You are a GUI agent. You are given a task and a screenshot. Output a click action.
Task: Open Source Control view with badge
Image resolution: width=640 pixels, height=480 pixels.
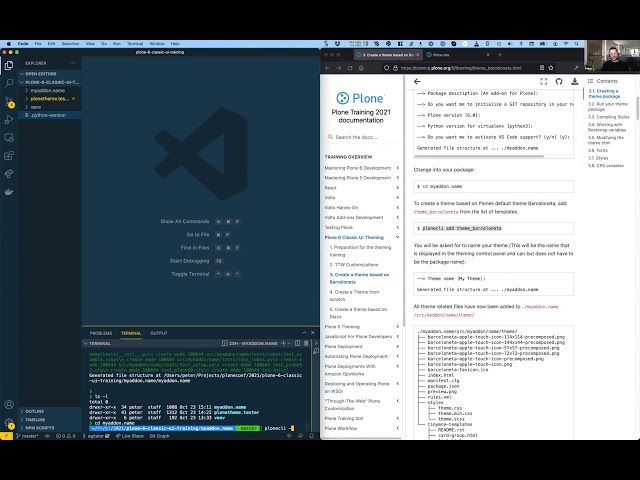9,102
